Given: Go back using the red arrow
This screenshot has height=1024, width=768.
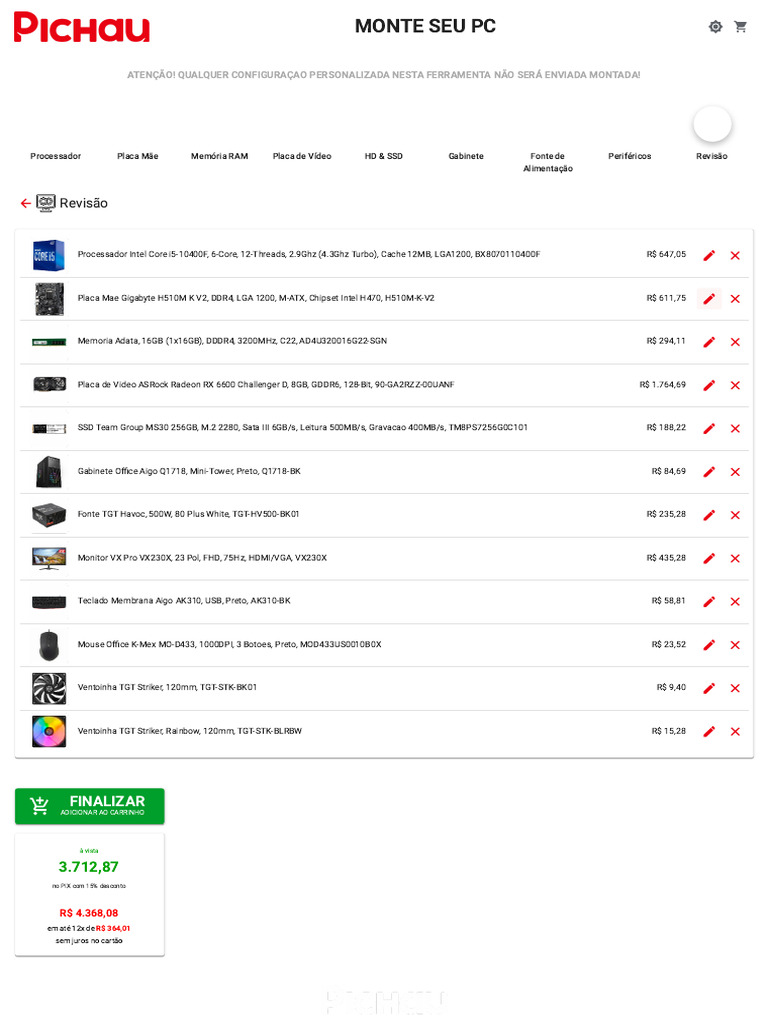Looking at the screenshot, I should click(25, 204).
